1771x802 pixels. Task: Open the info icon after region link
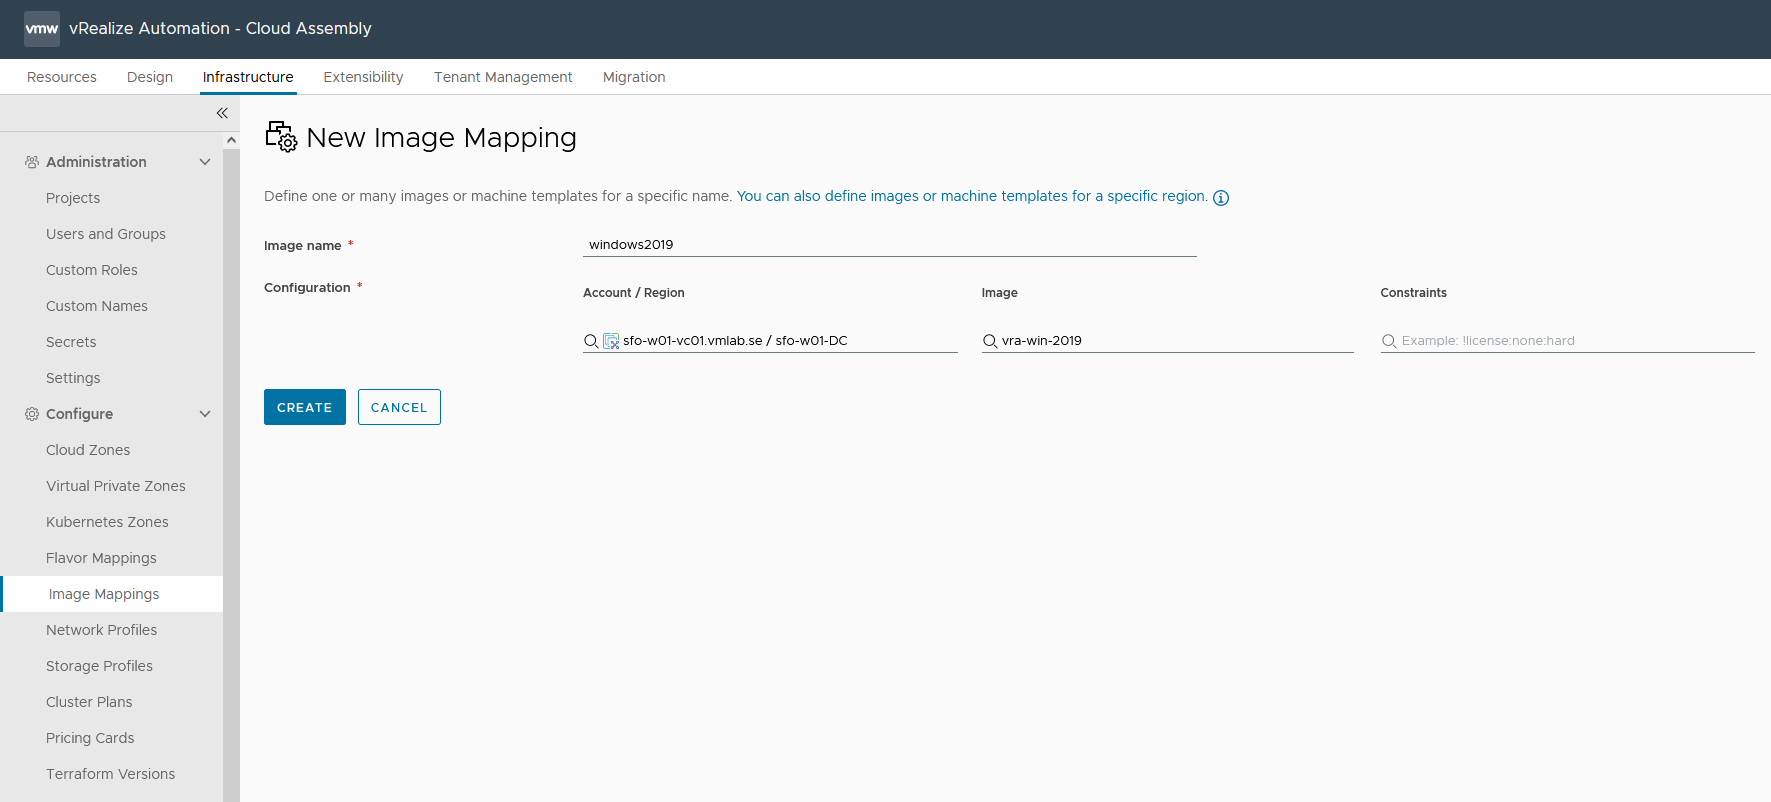1221,198
